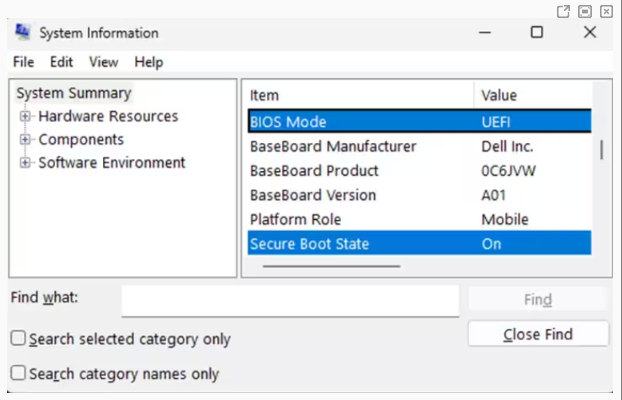The height and width of the screenshot is (400, 622).
Task: Click the Close Find button
Action: (537, 334)
